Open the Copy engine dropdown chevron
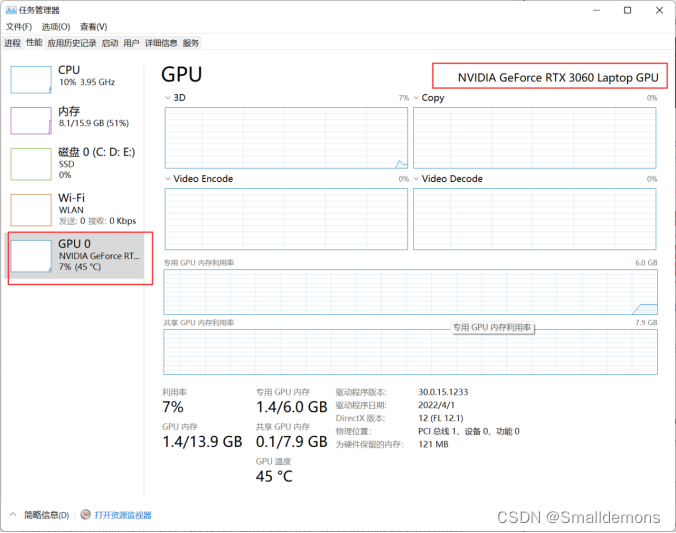Screen dimensions: 676x533 pos(416,98)
